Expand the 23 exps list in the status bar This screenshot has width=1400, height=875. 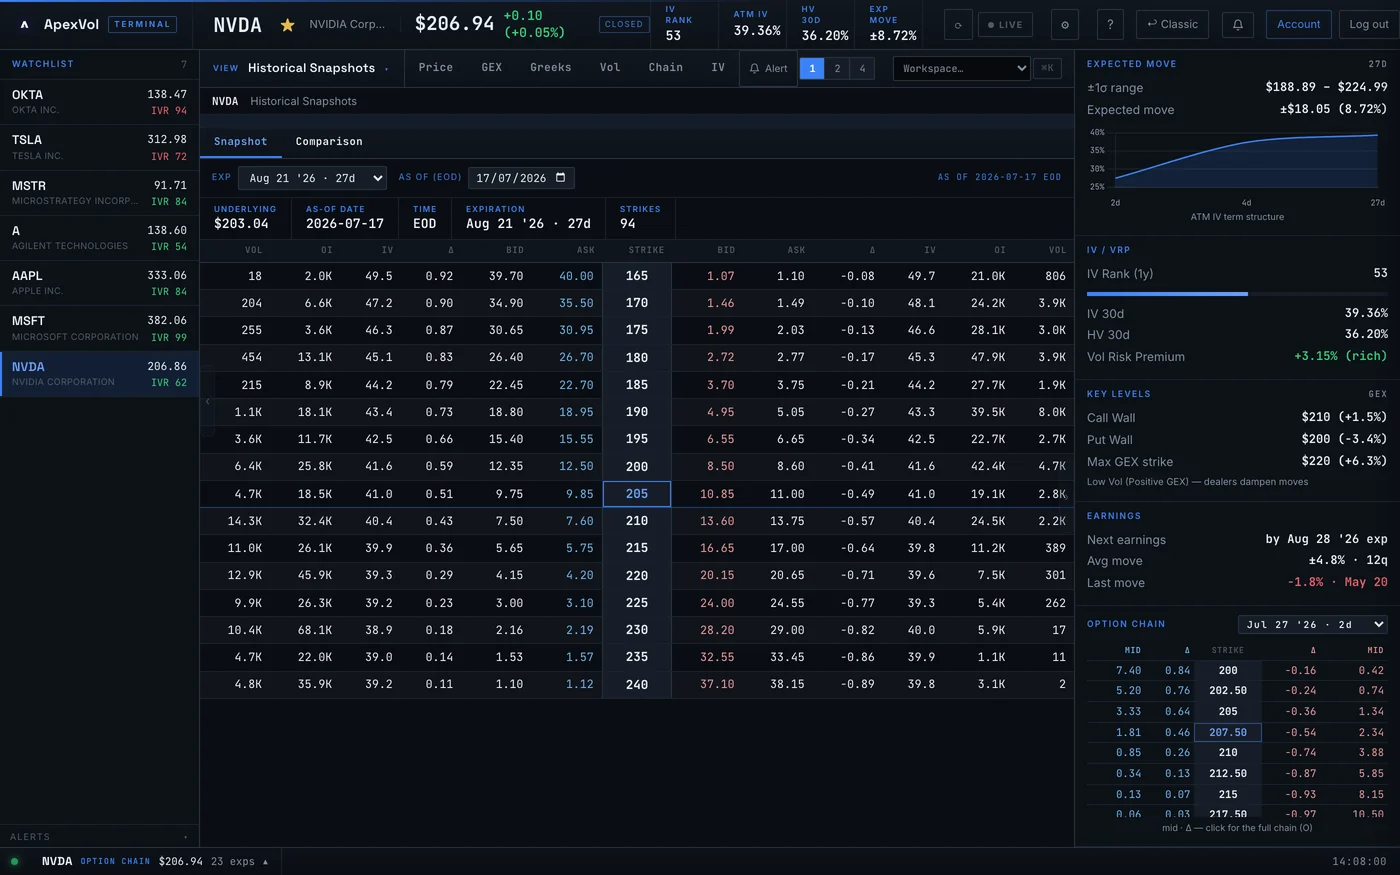click(240, 861)
